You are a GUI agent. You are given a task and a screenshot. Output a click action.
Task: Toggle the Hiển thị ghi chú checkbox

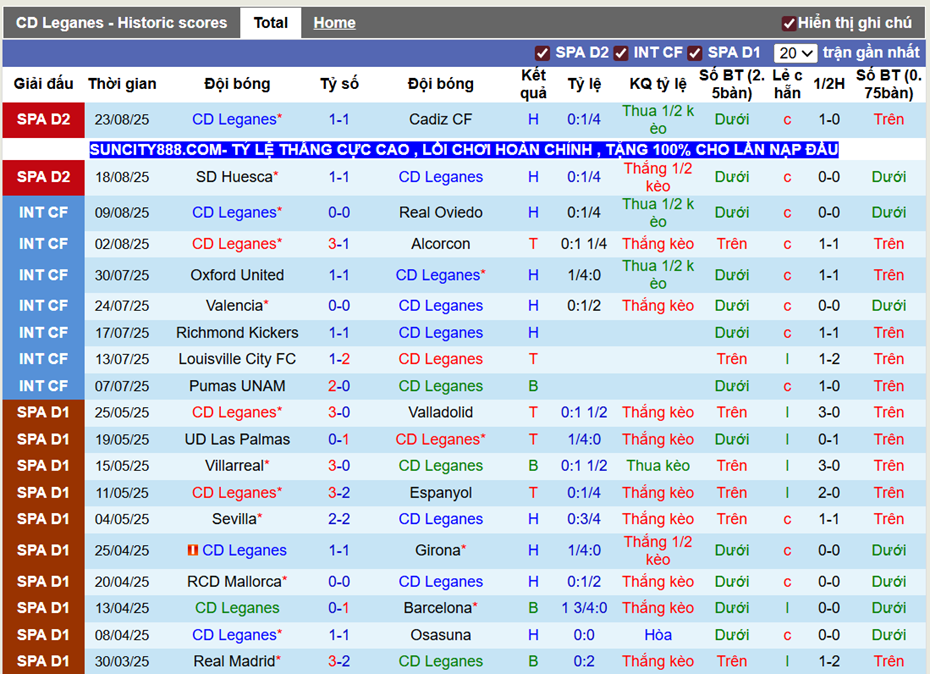(x=789, y=23)
